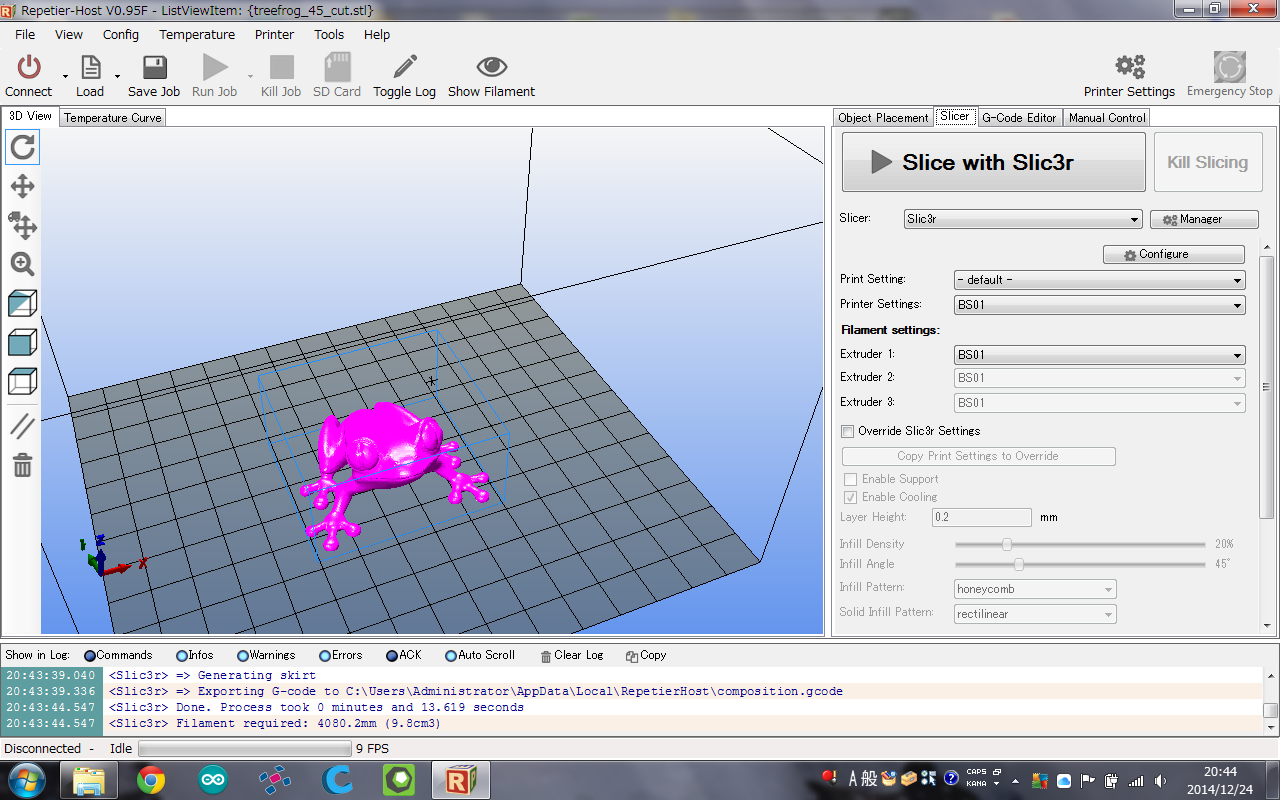The height and width of the screenshot is (800, 1280).
Task: Delete the object with the trash icon
Action: point(22,465)
